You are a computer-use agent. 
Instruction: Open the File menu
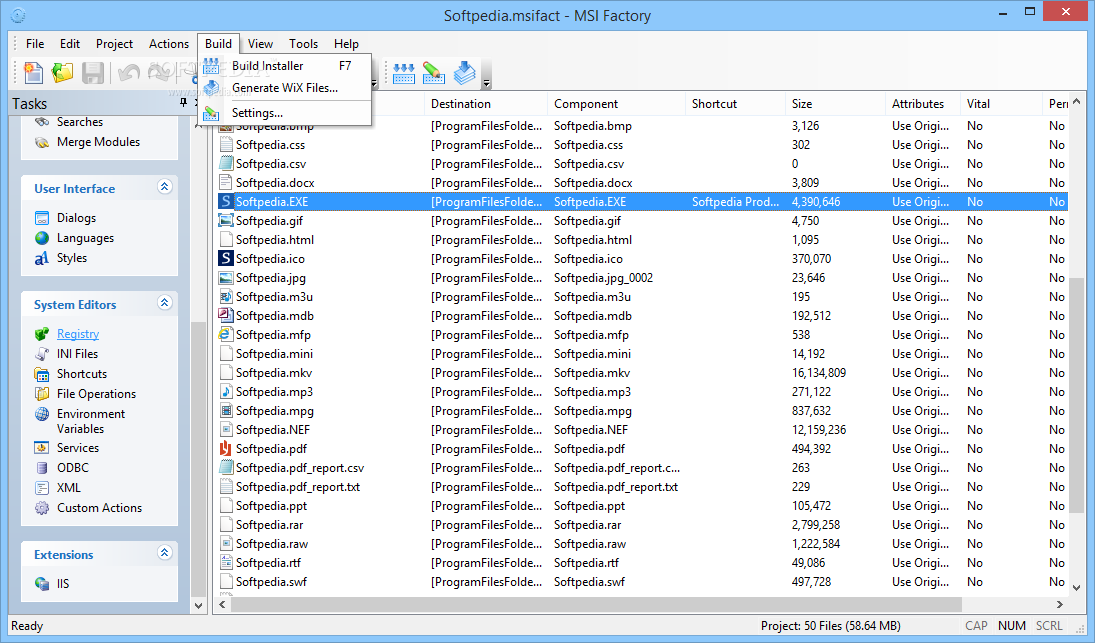click(35, 43)
